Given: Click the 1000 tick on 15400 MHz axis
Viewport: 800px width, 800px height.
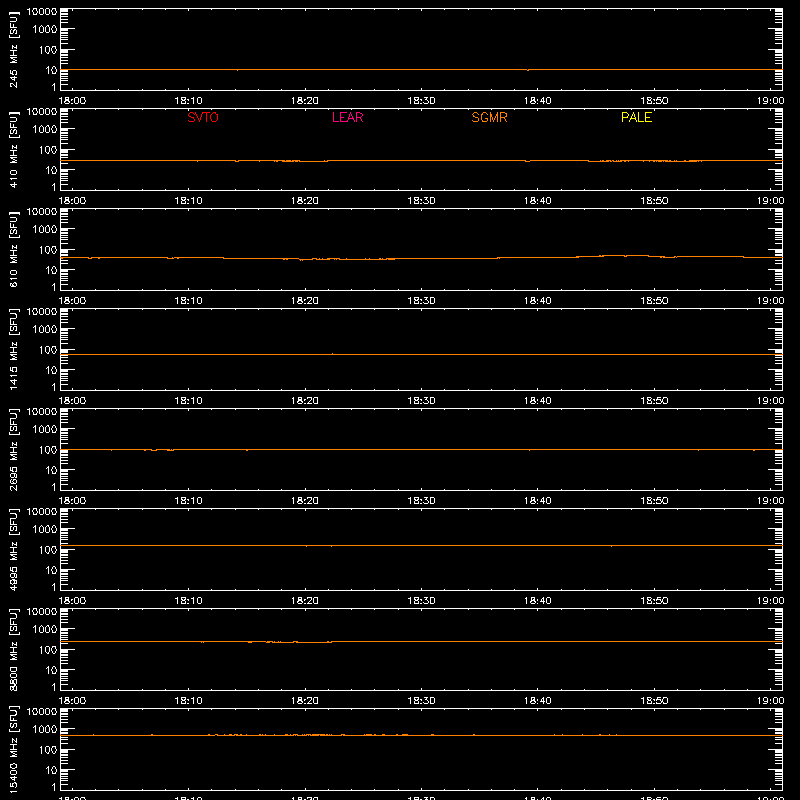Looking at the screenshot, I should pos(45,730).
